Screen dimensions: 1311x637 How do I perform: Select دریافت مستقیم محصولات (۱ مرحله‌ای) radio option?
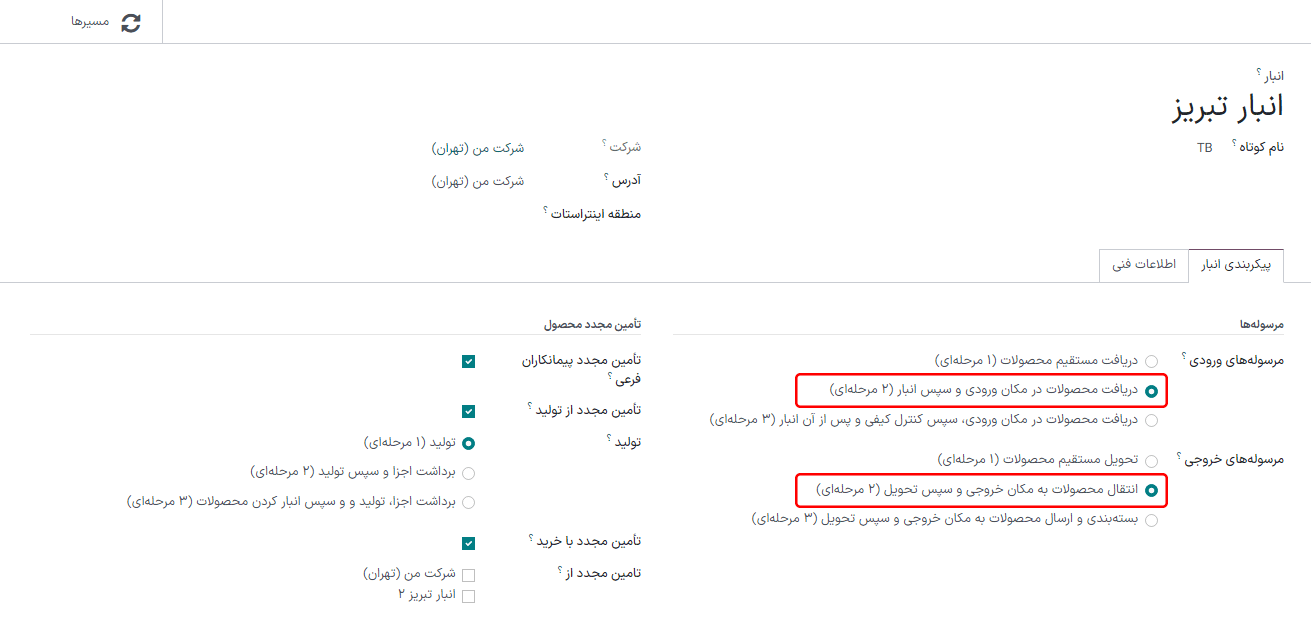click(1152, 361)
